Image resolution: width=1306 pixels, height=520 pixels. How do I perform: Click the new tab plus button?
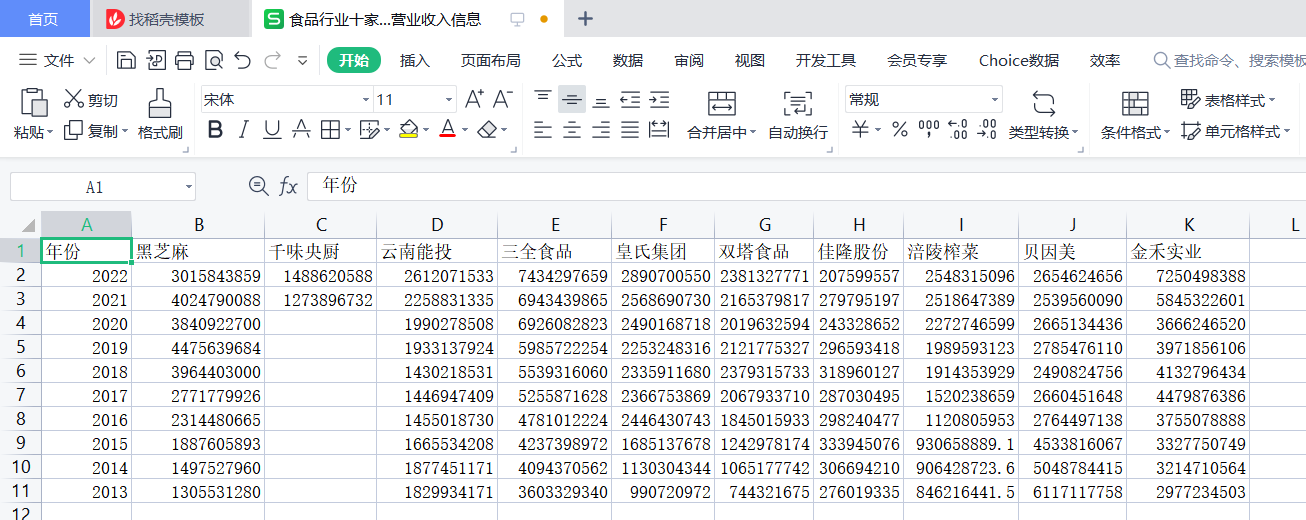(586, 19)
